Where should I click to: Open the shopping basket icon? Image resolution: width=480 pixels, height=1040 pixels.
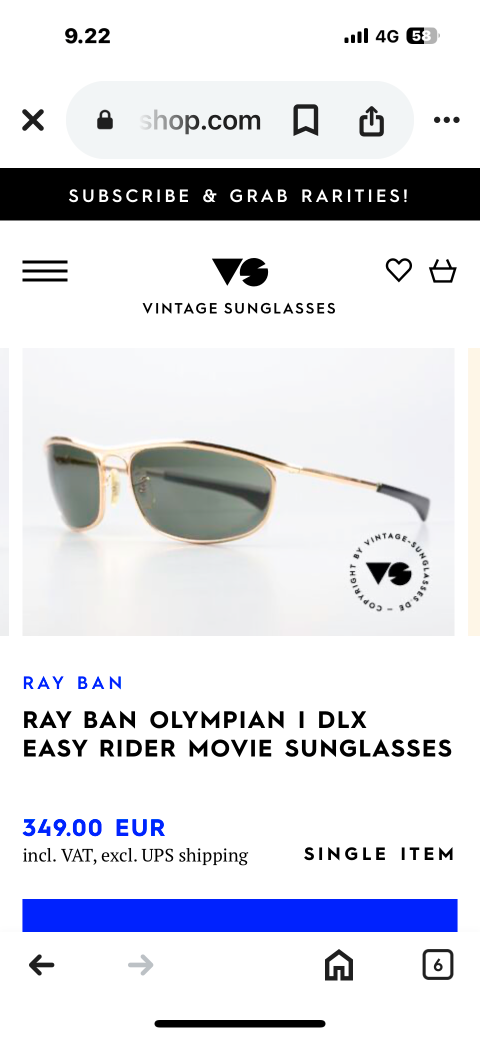coord(443,270)
